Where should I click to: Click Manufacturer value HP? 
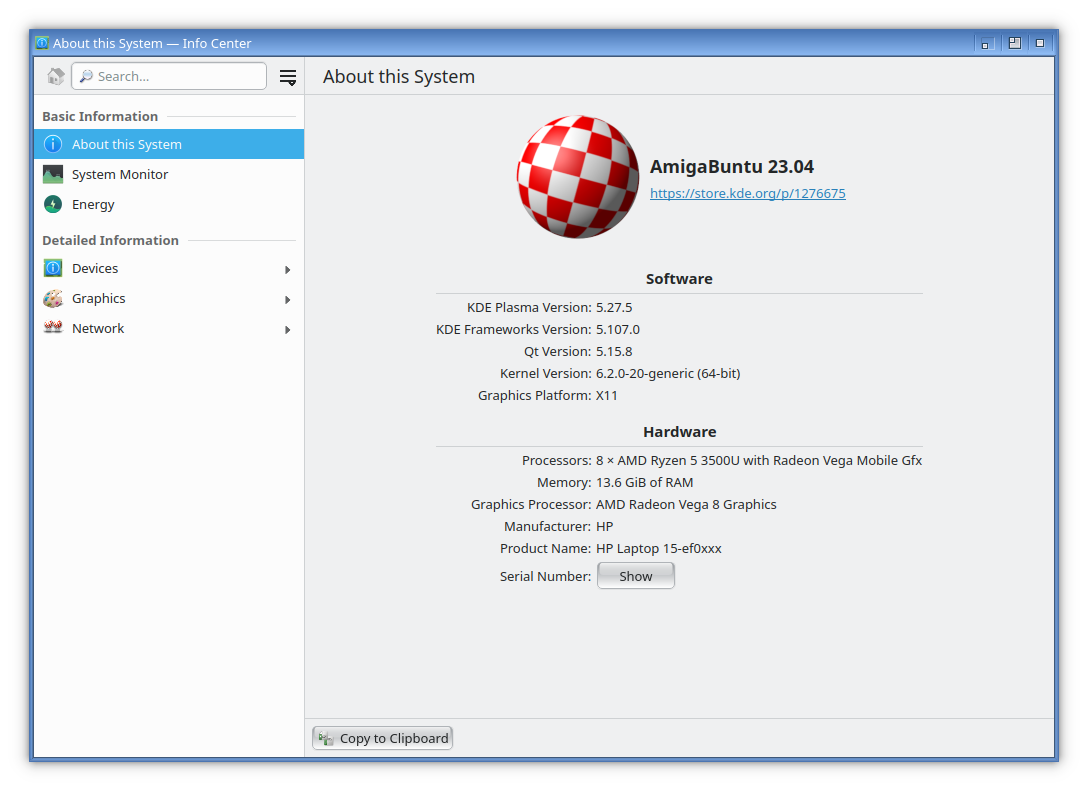(604, 527)
